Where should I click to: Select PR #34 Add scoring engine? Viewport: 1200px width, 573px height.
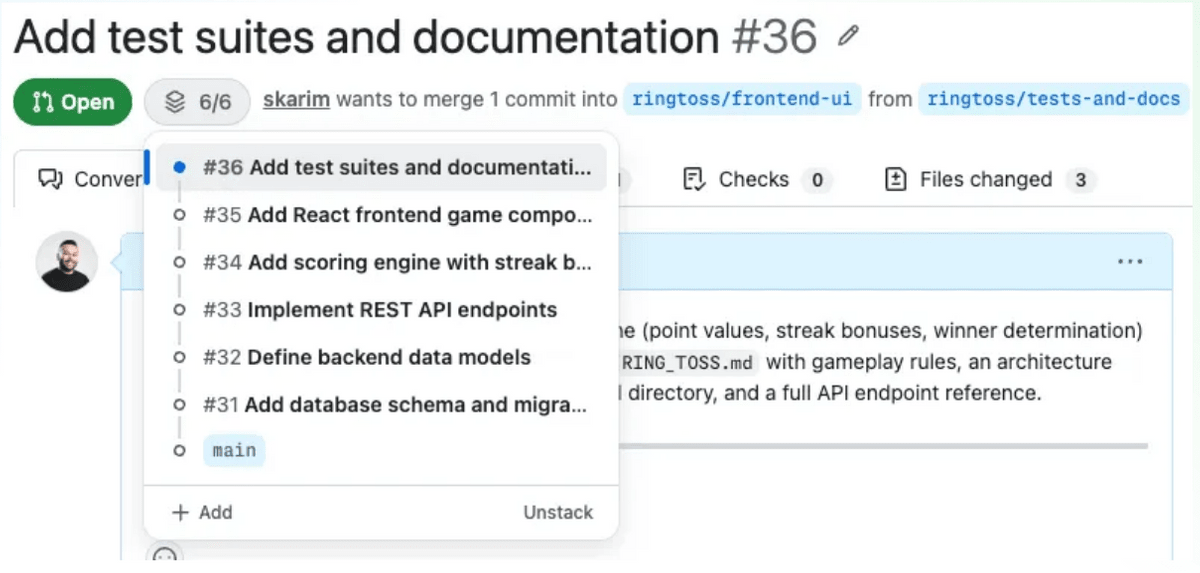pos(396,262)
